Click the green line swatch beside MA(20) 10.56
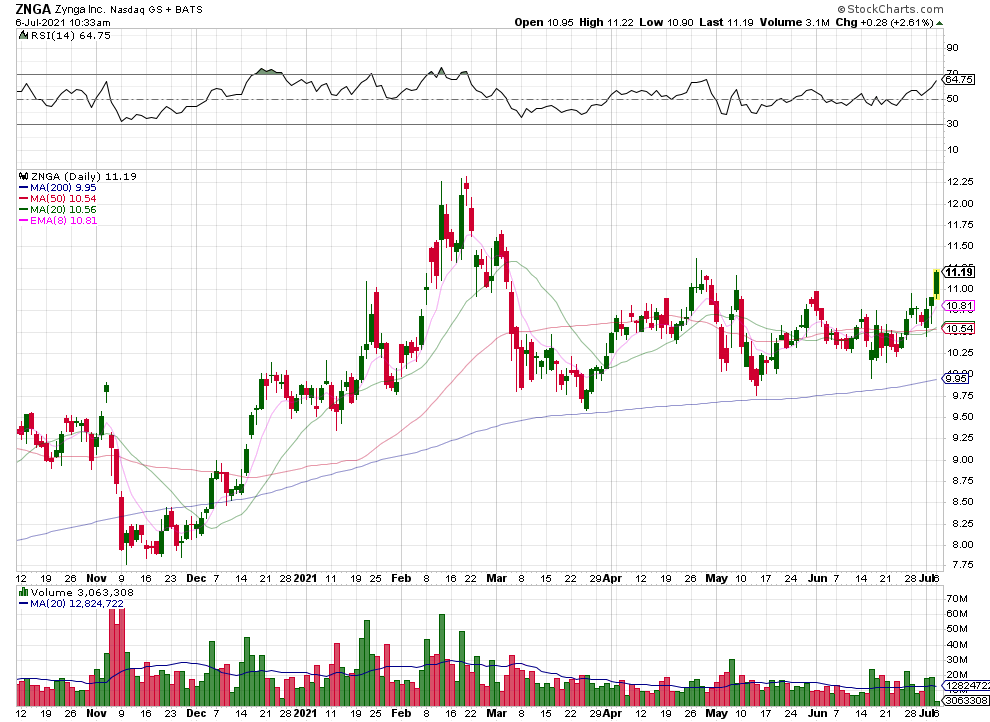Image resolution: width=990 pixels, height=722 pixels. (23, 210)
